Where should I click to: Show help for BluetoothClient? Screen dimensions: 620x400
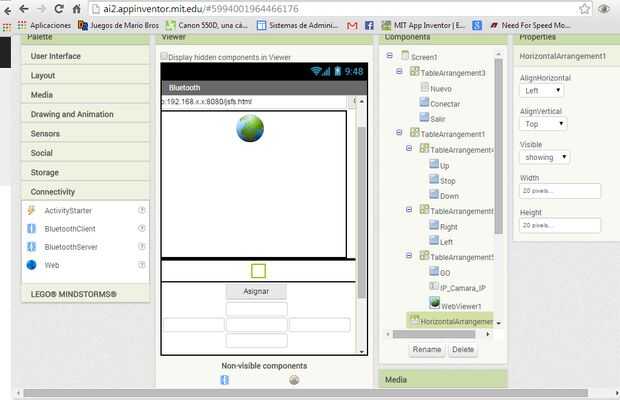tap(142, 228)
